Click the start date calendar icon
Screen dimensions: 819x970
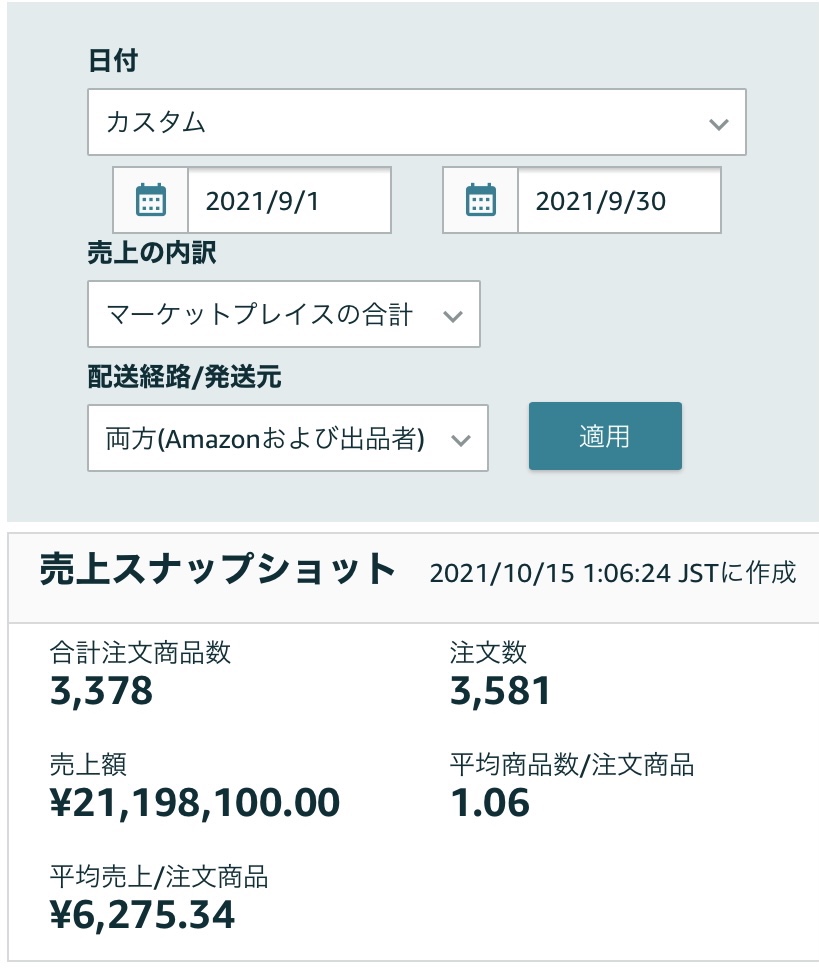(150, 200)
